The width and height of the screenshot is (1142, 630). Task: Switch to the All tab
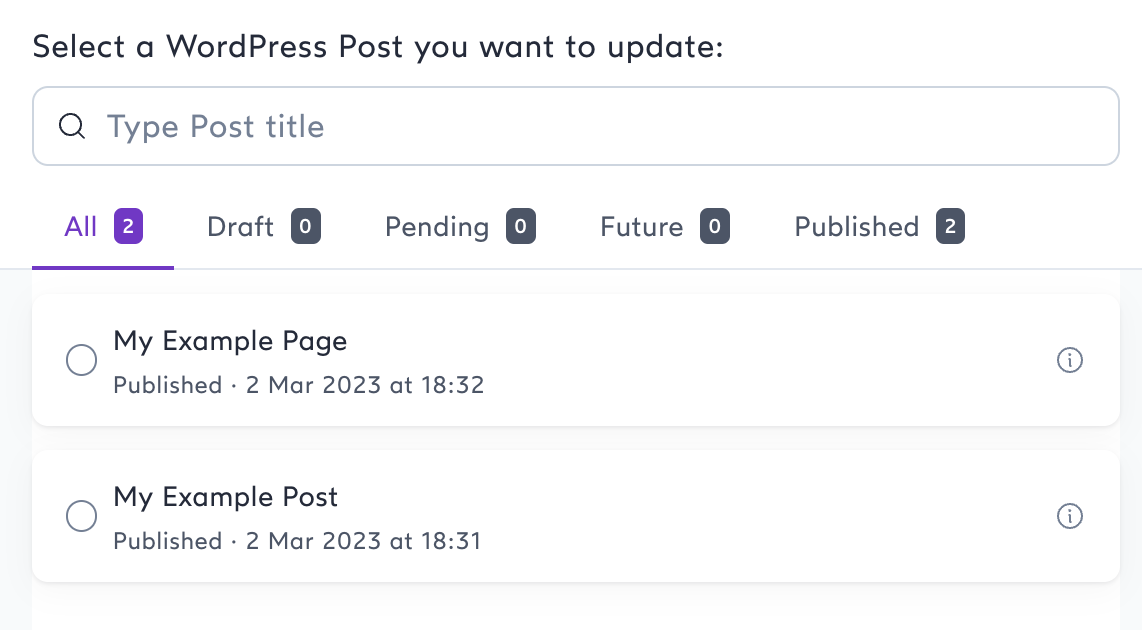pos(81,227)
